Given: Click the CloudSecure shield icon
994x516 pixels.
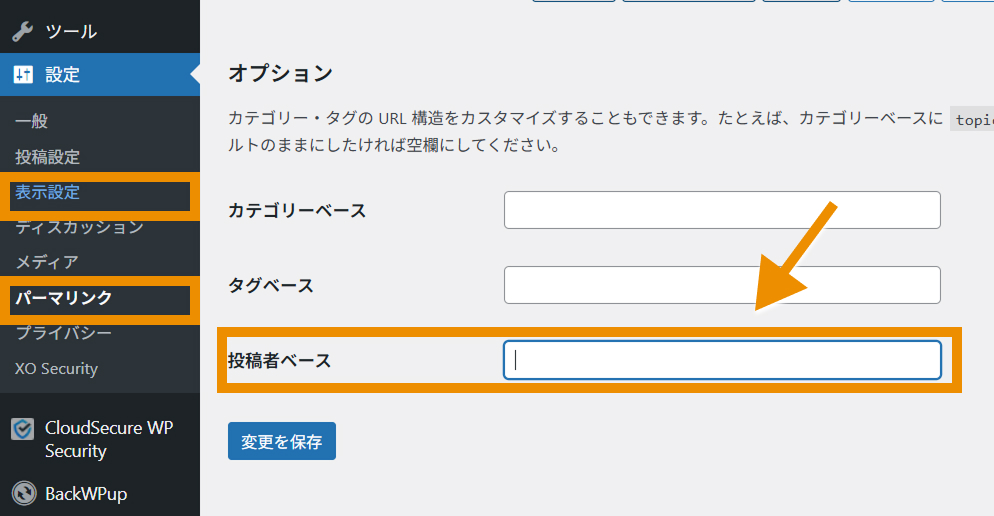Looking at the screenshot, I should click(23, 429).
